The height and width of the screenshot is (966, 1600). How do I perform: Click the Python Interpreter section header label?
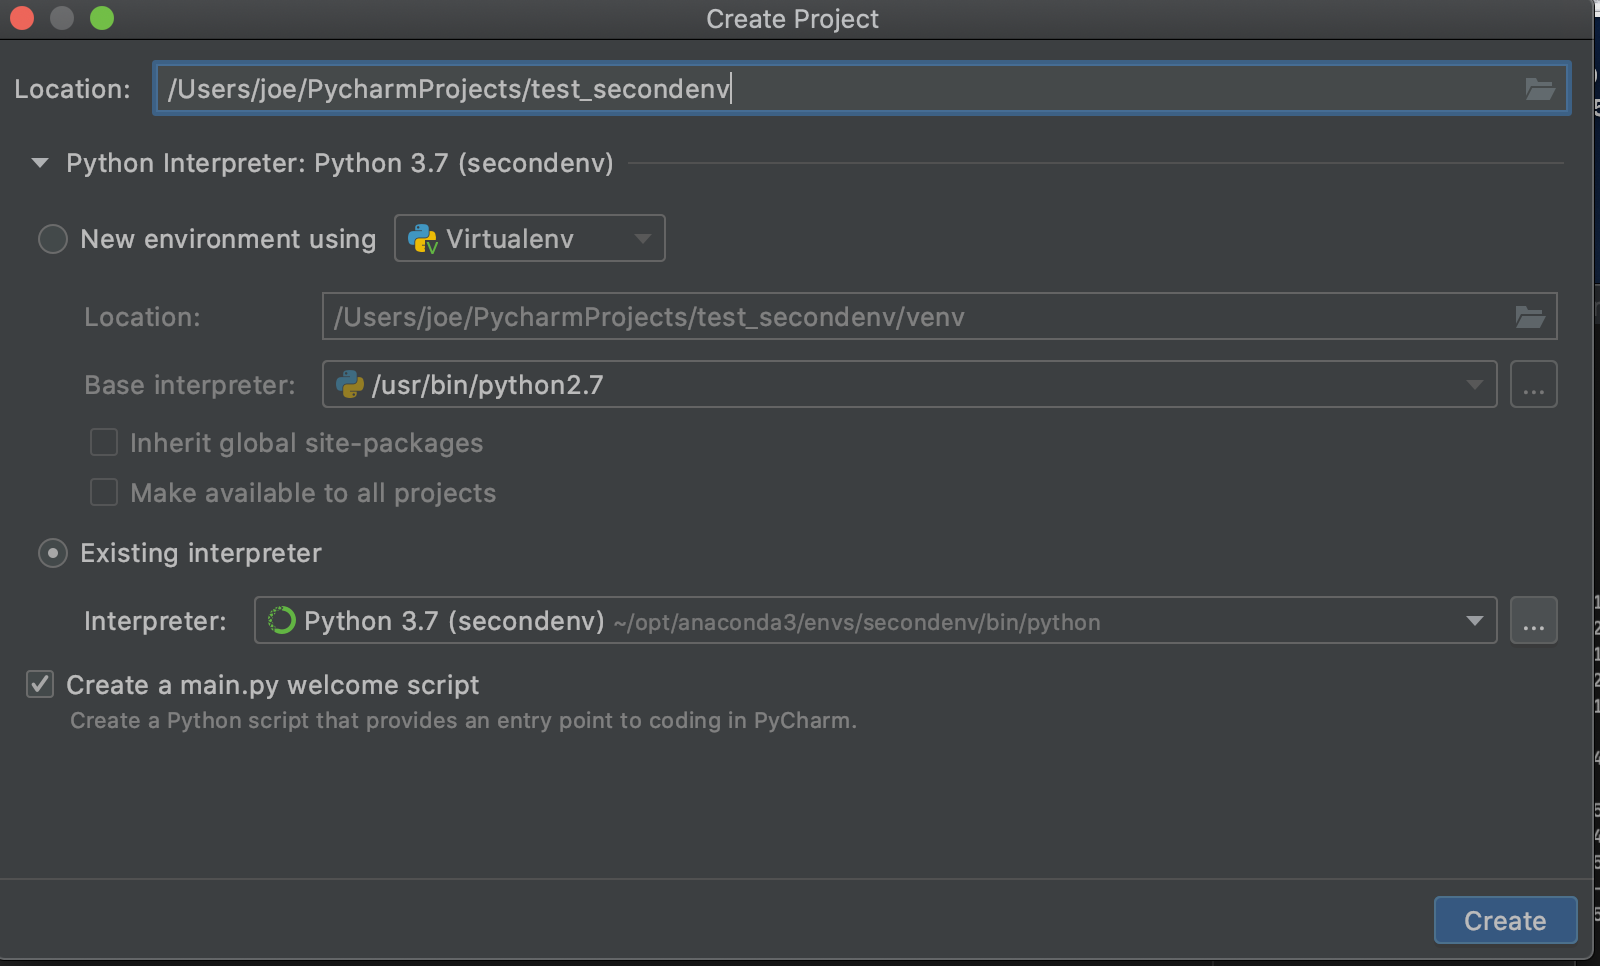[339, 163]
